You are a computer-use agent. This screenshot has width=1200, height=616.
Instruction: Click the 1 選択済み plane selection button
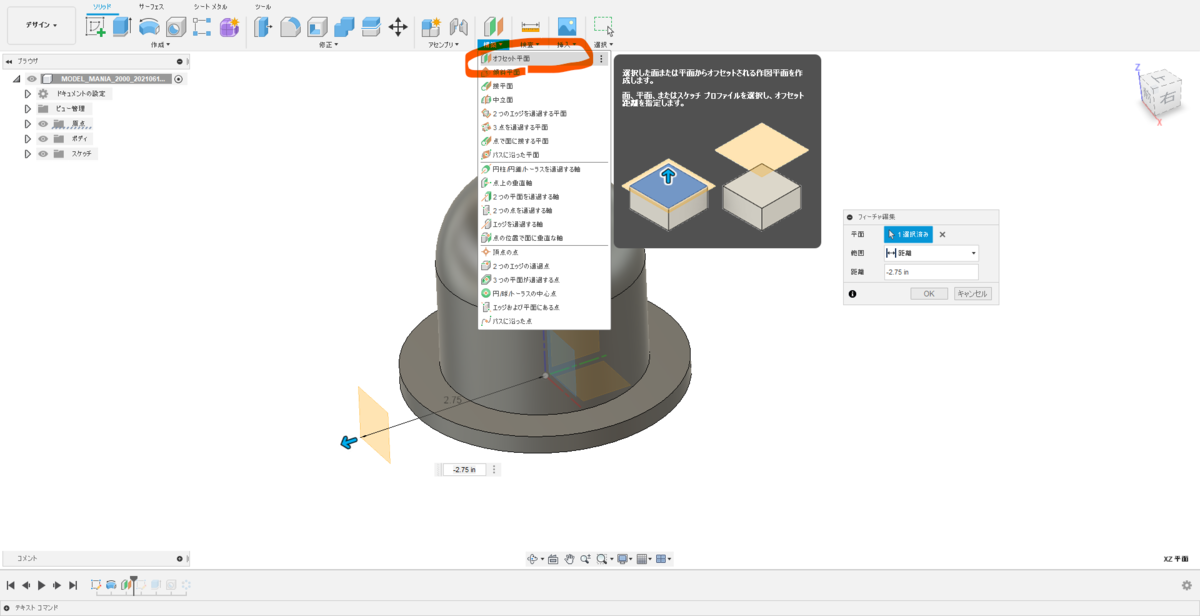908,234
